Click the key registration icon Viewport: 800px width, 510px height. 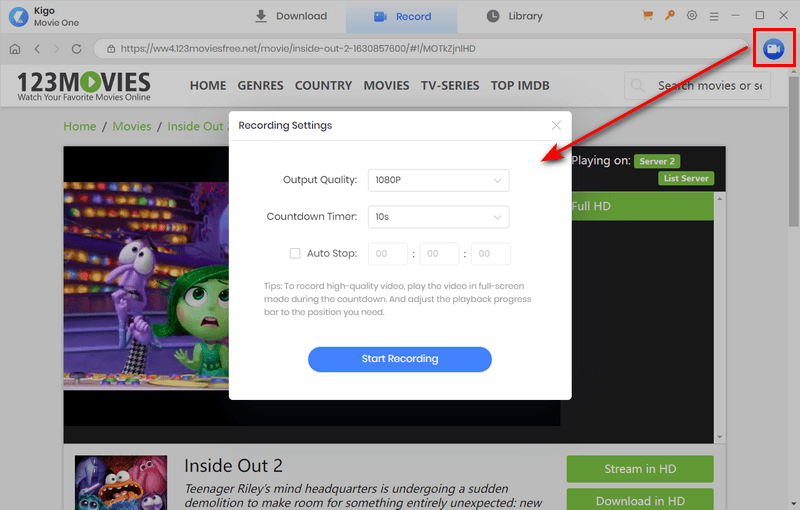click(x=670, y=16)
